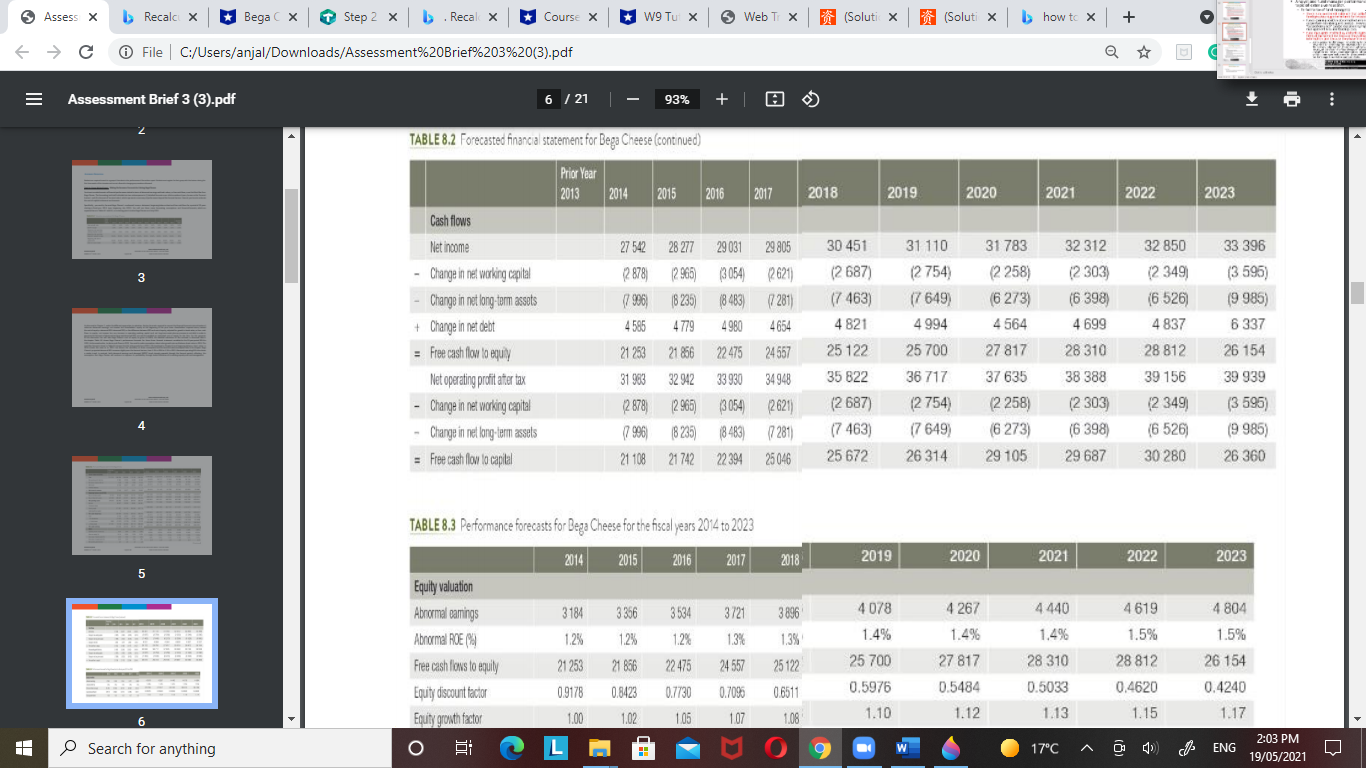Click the PDF page number field
Screen dimensions: 1366x768
click(548, 99)
